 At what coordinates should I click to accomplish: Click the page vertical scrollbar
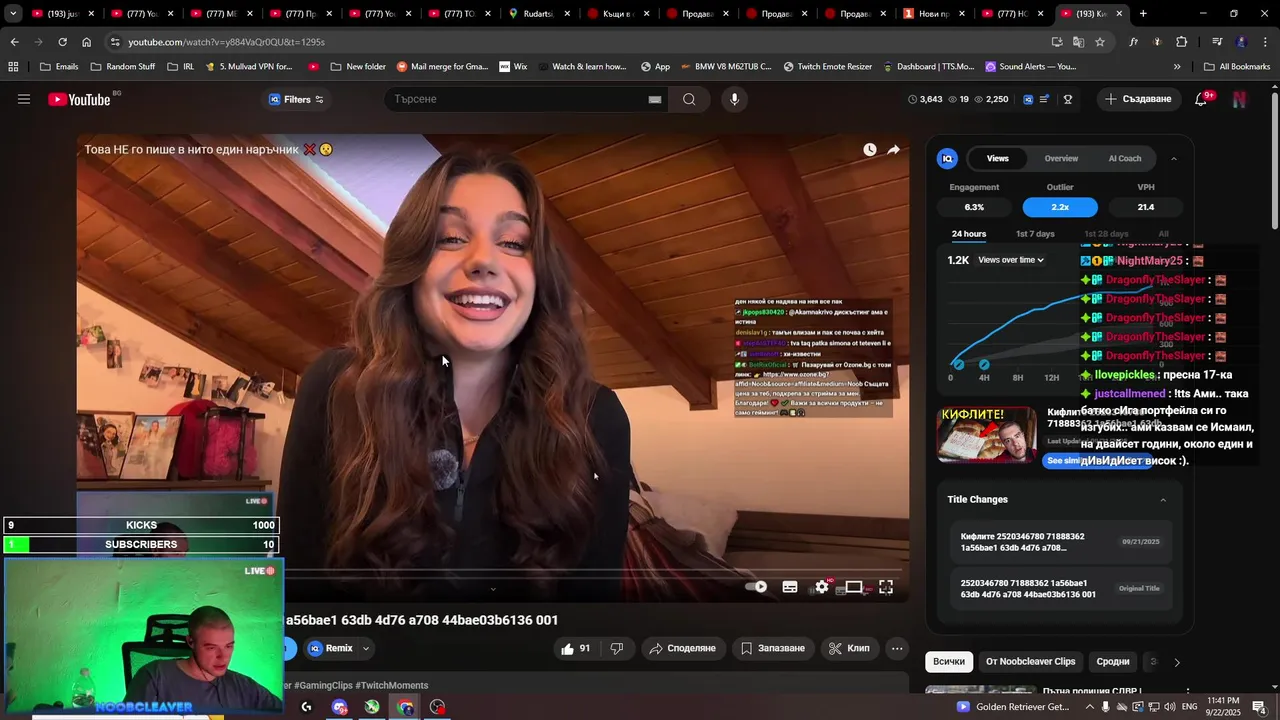pos(1274,160)
